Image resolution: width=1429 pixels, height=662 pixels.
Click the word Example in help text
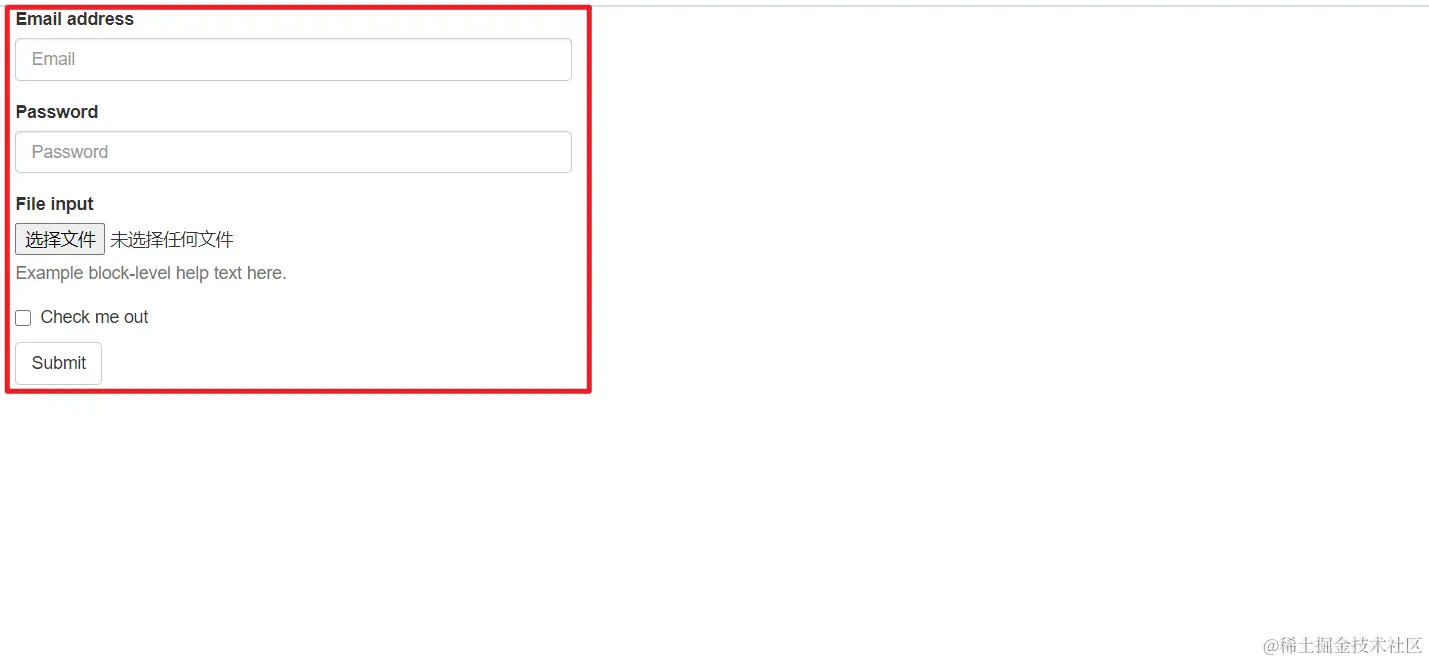pos(50,273)
